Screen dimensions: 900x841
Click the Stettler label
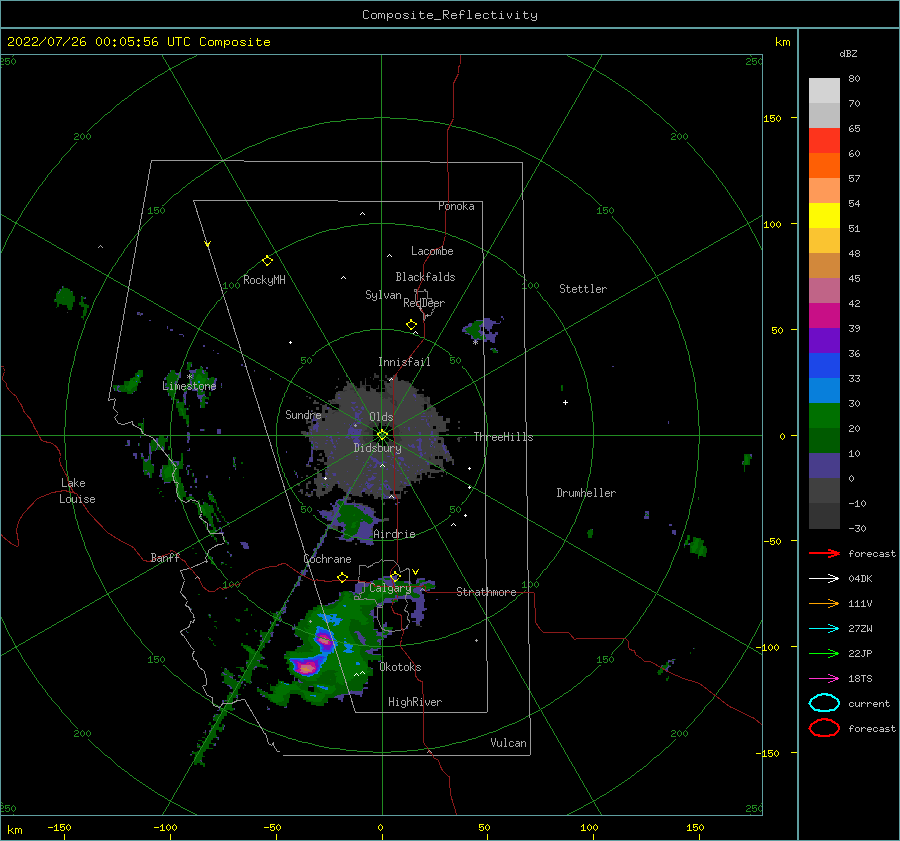click(x=583, y=289)
